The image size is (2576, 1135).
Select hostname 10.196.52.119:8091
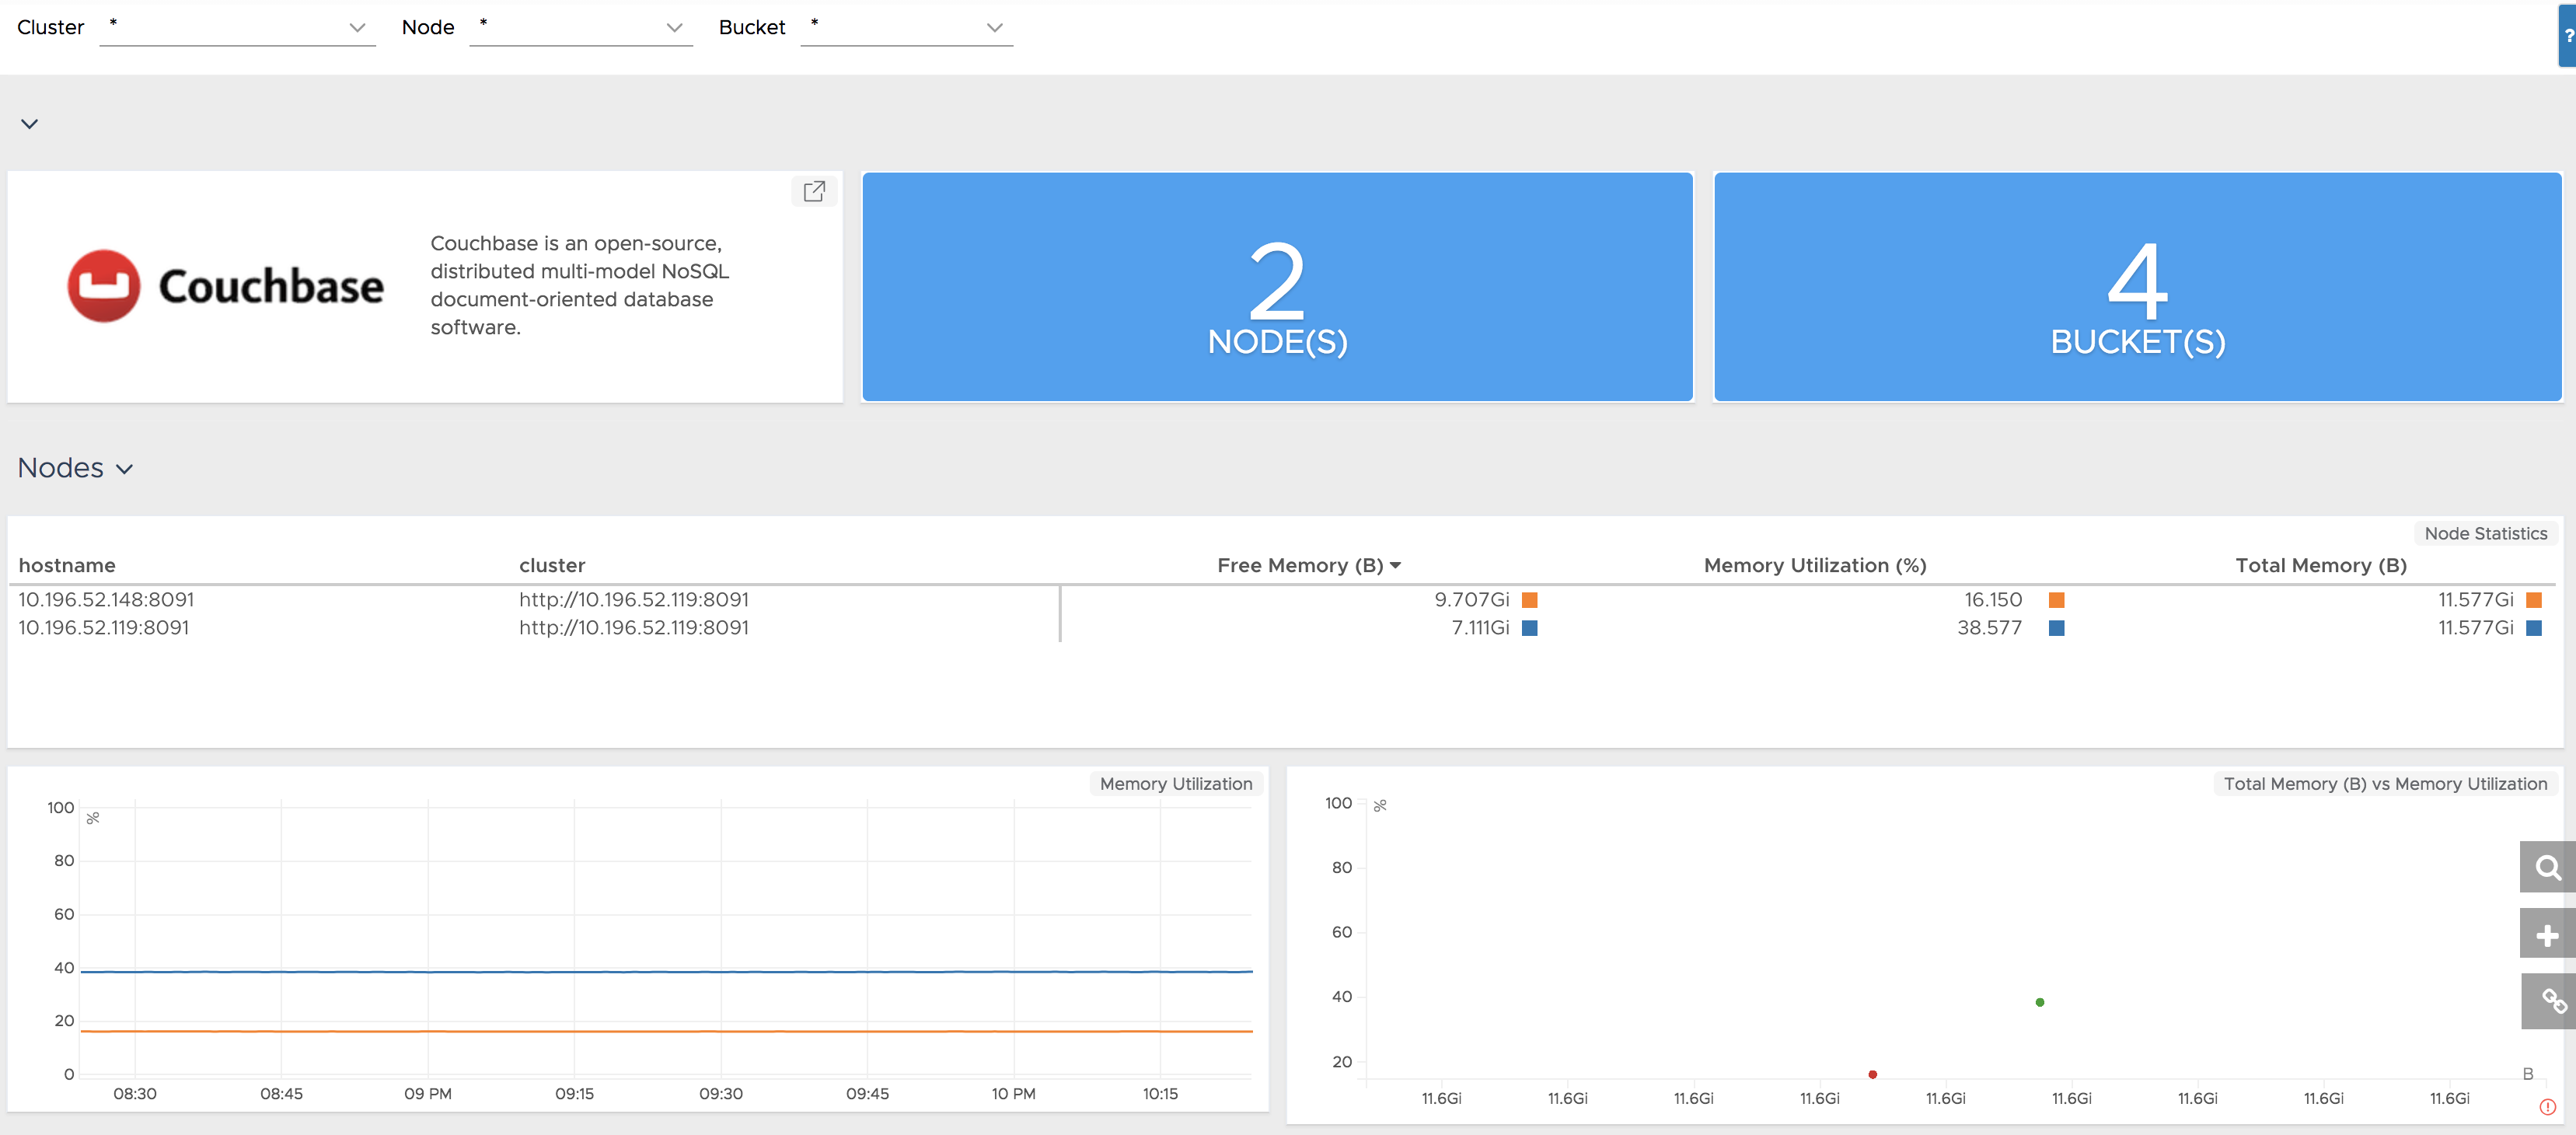point(103,627)
